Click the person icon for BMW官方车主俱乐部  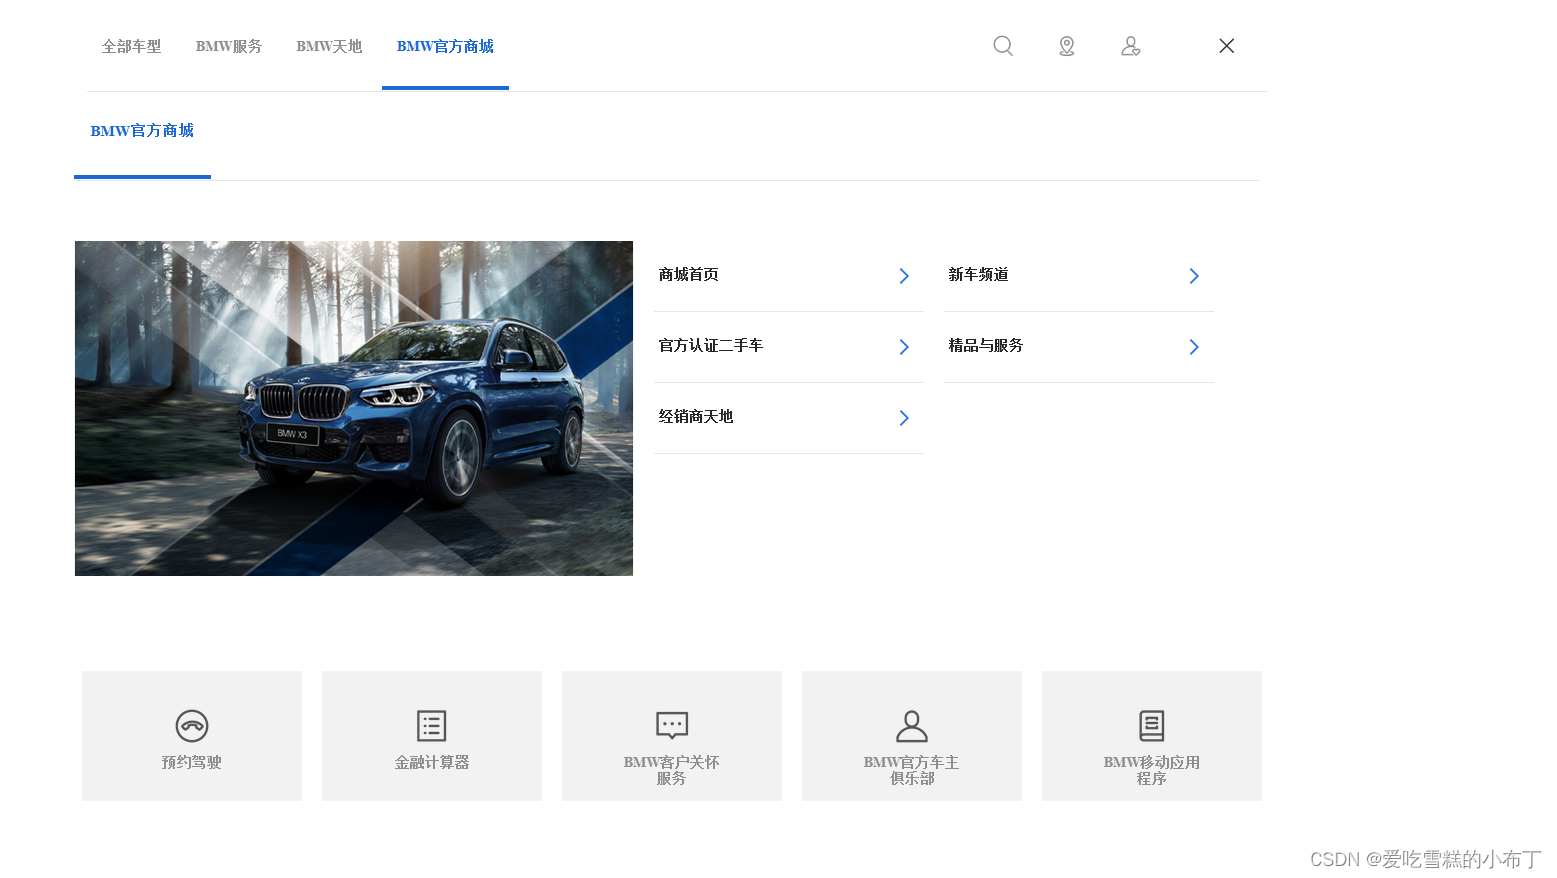[x=912, y=725]
